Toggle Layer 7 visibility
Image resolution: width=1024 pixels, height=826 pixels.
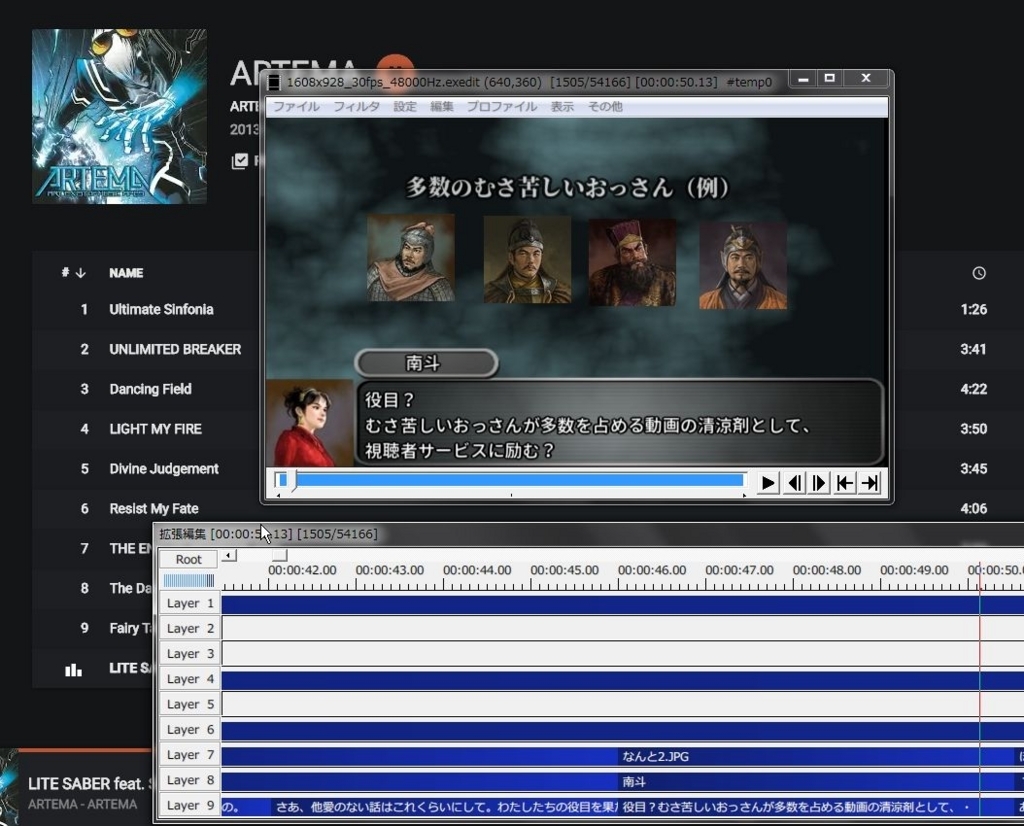(189, 755)
